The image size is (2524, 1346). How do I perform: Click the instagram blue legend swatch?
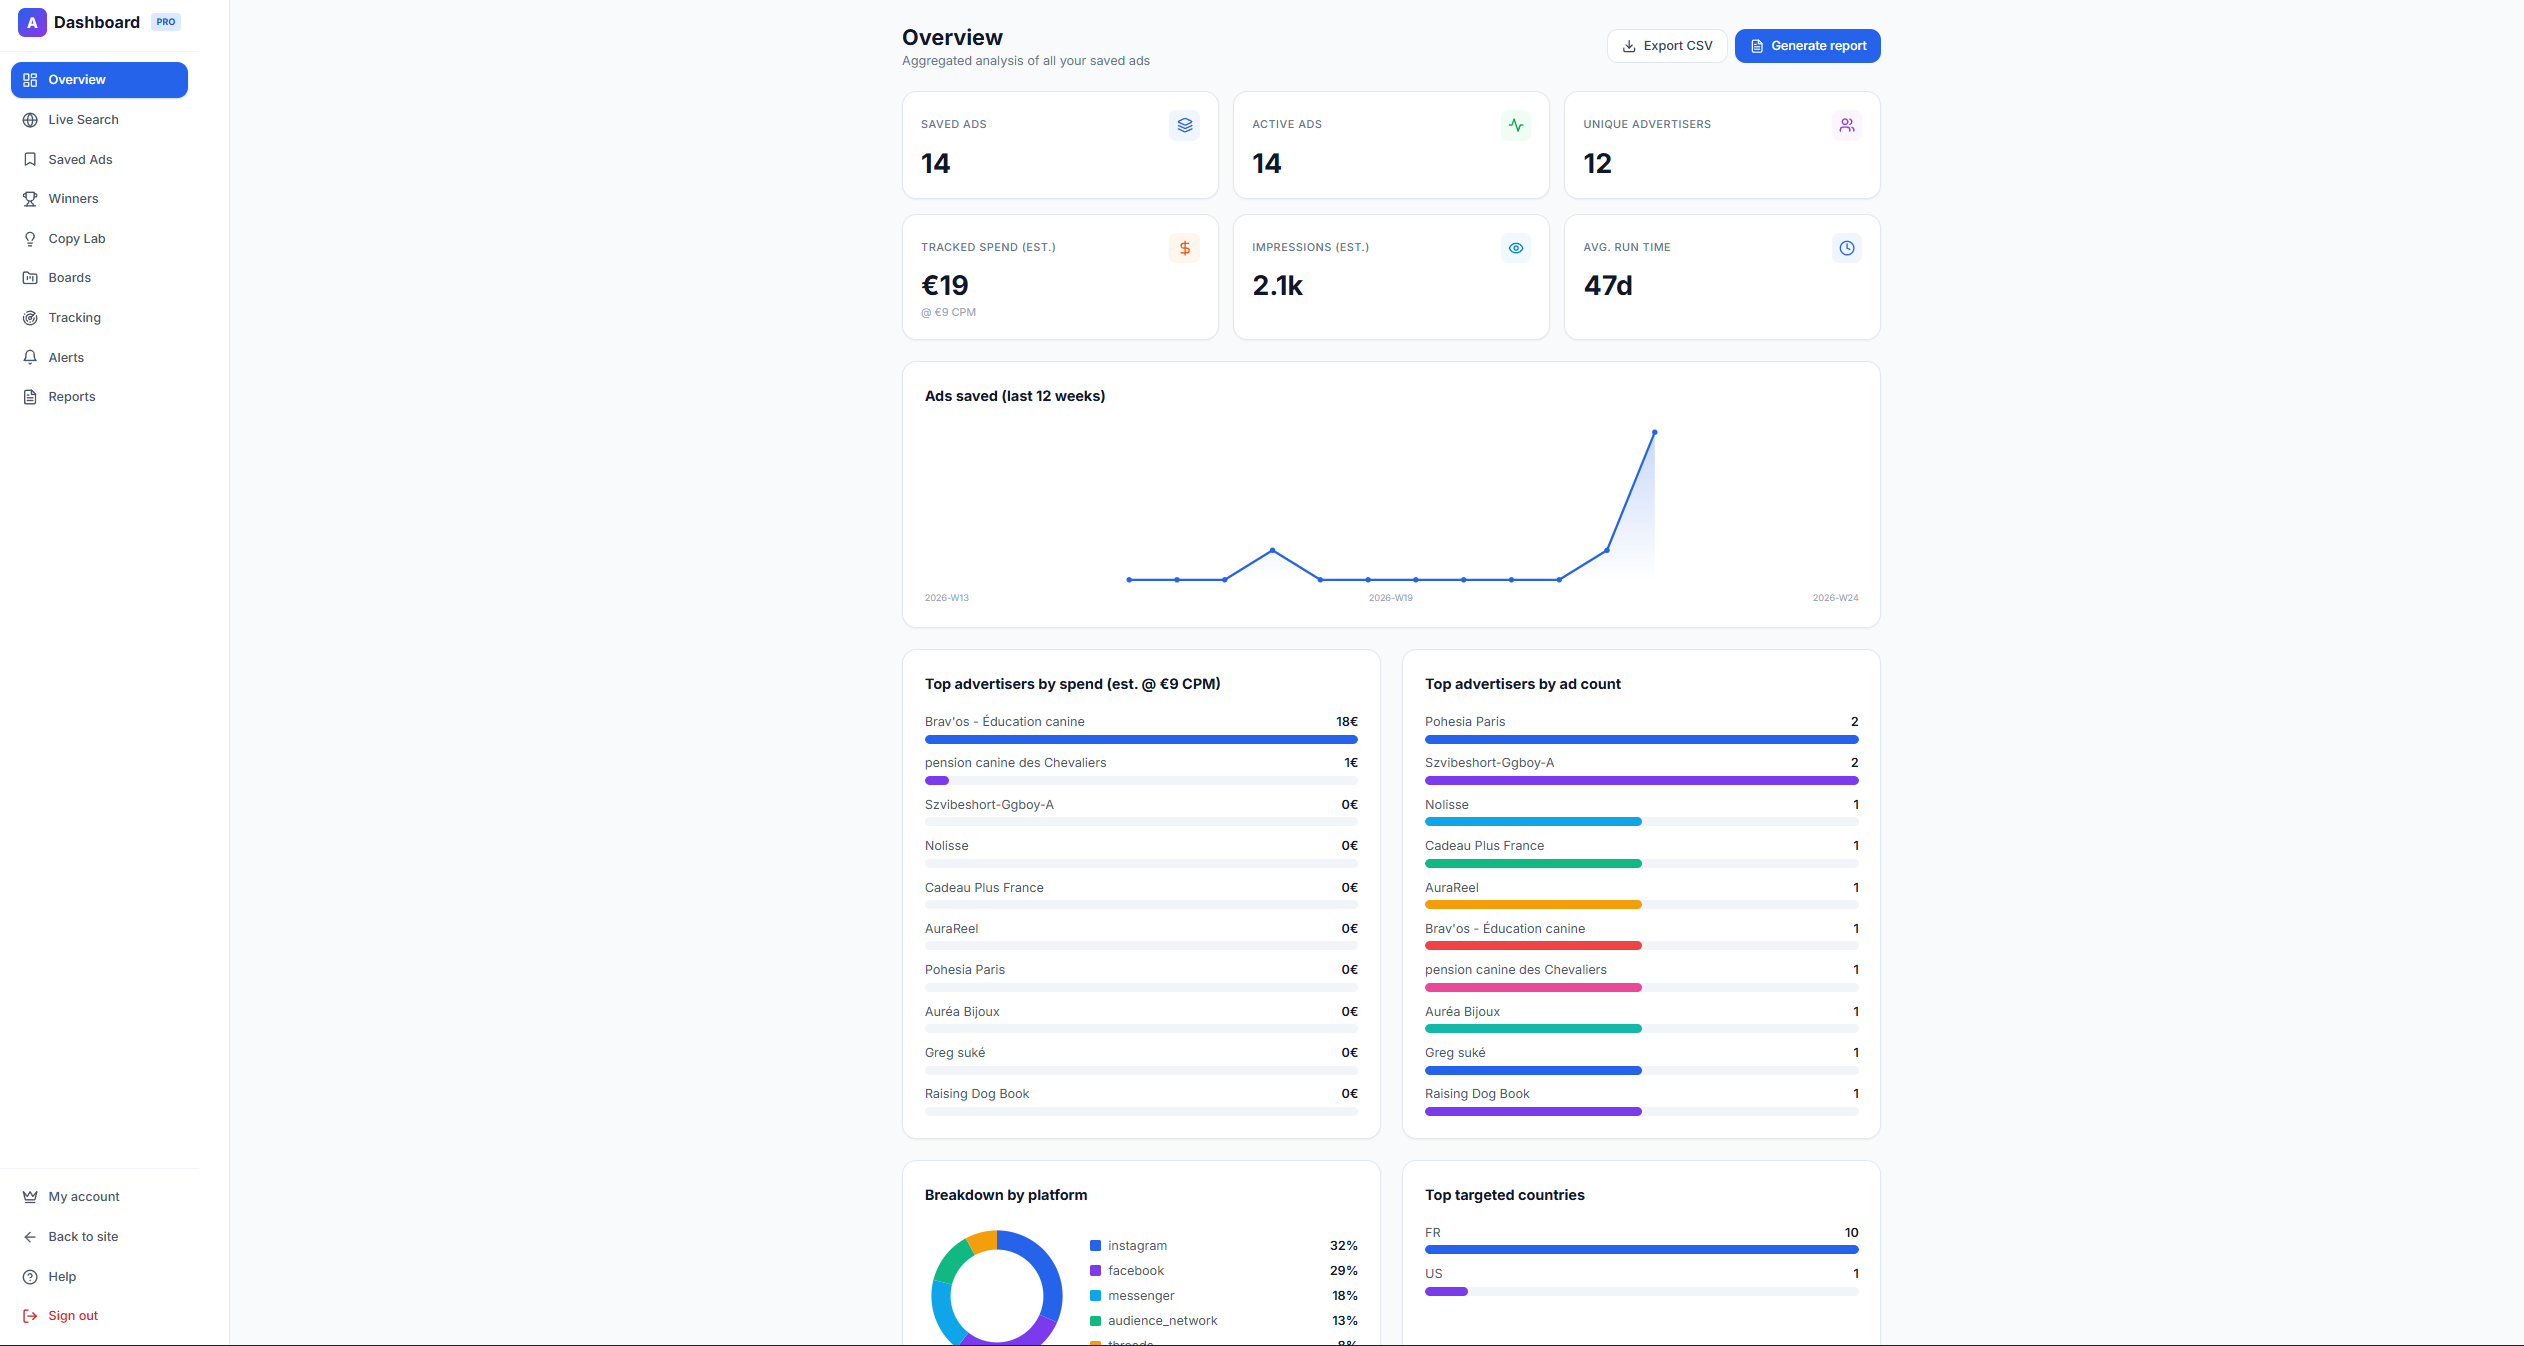click(1095, 1246)
